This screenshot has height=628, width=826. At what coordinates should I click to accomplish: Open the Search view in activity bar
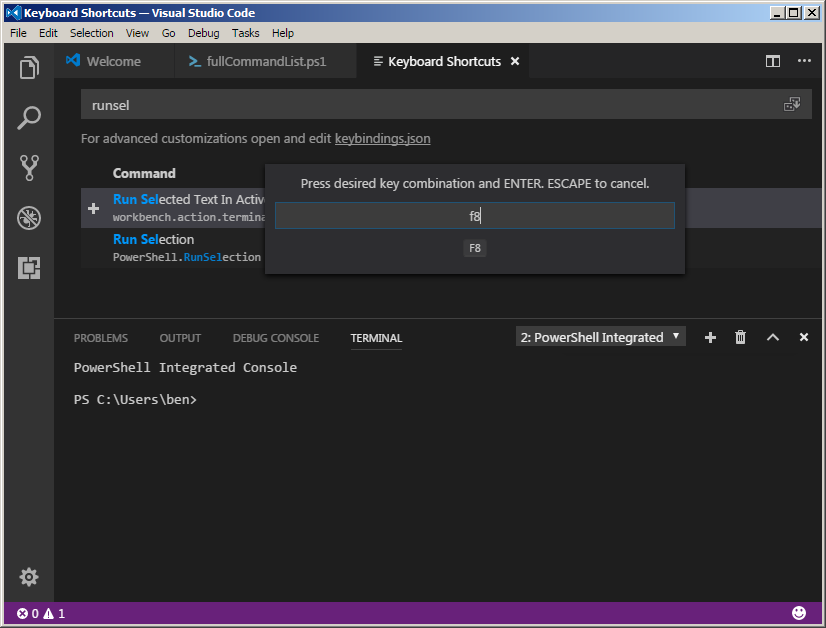tap(29, 117)
